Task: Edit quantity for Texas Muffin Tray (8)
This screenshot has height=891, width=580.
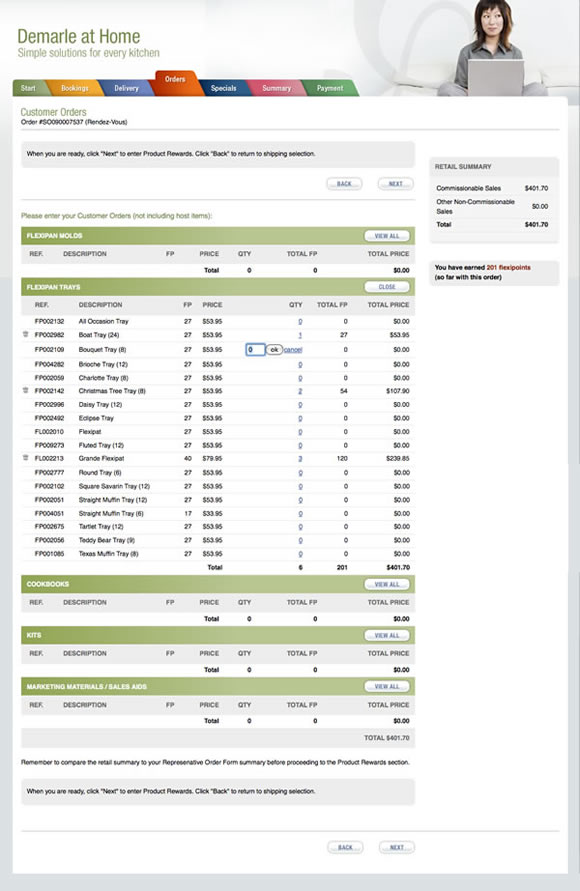Action: [300, 554]
